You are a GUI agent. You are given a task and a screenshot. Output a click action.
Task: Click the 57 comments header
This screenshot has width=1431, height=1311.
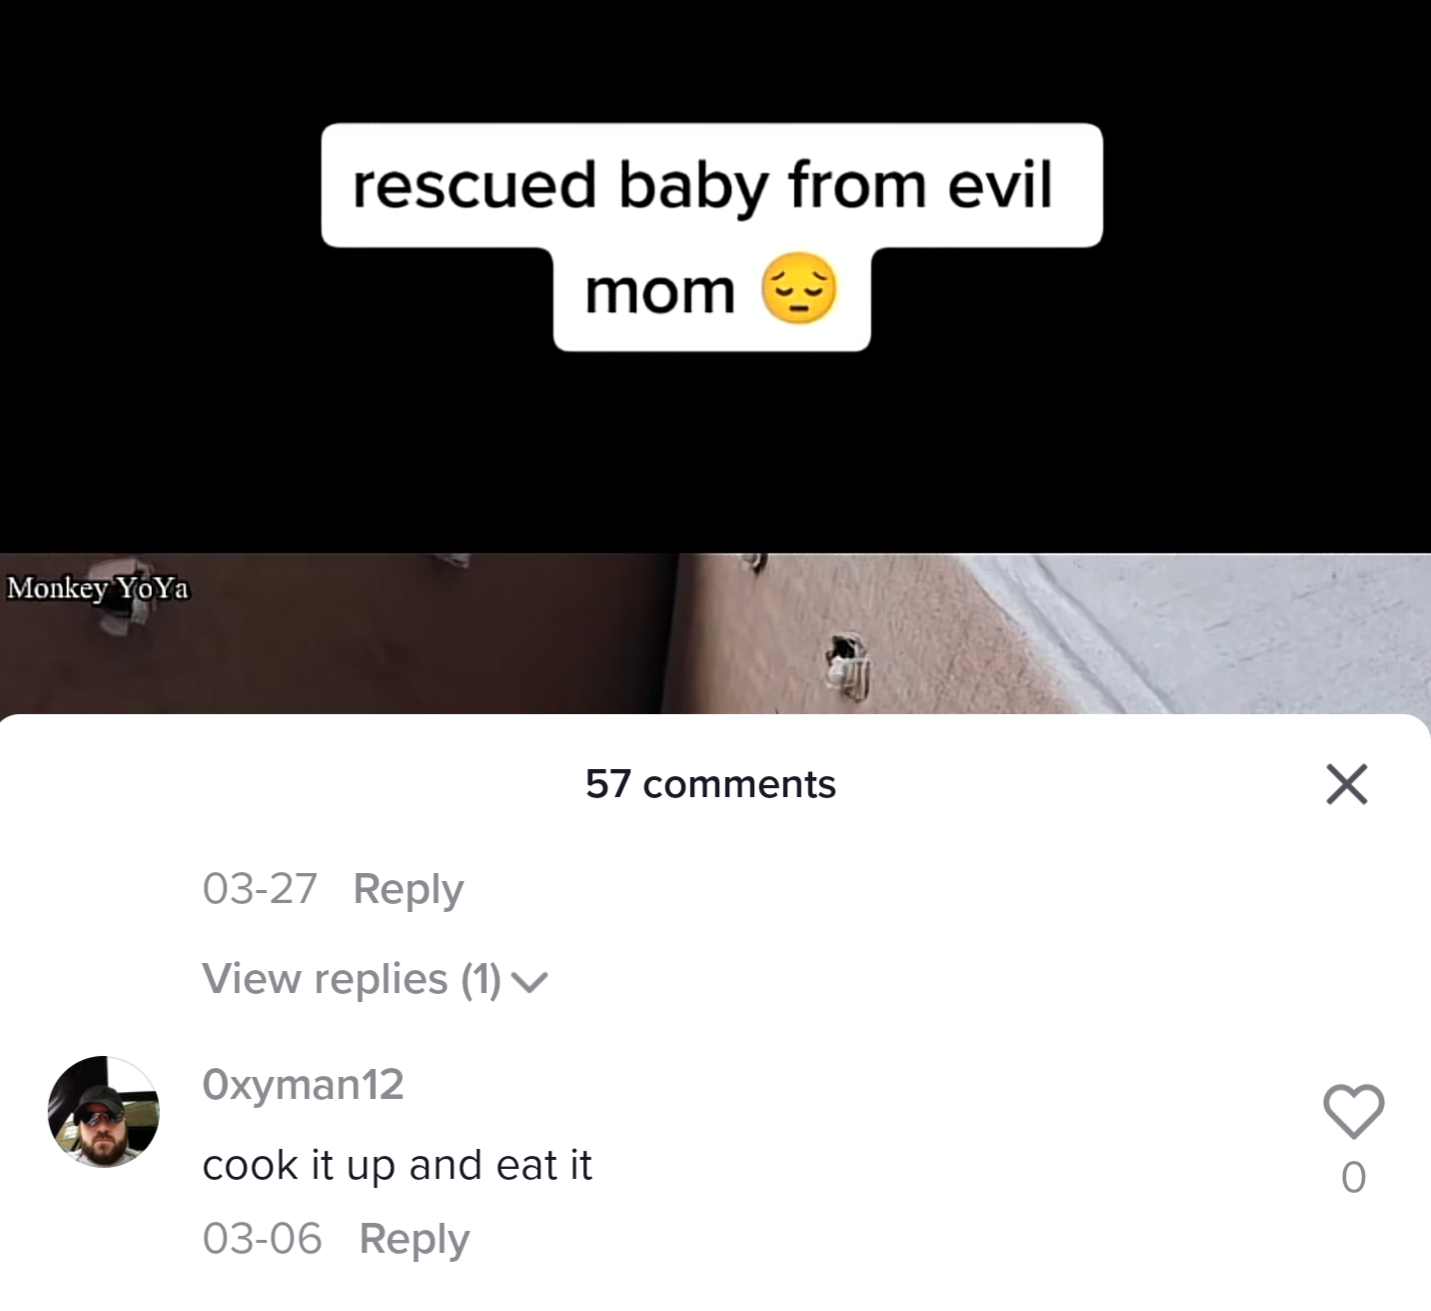[711, 784]
